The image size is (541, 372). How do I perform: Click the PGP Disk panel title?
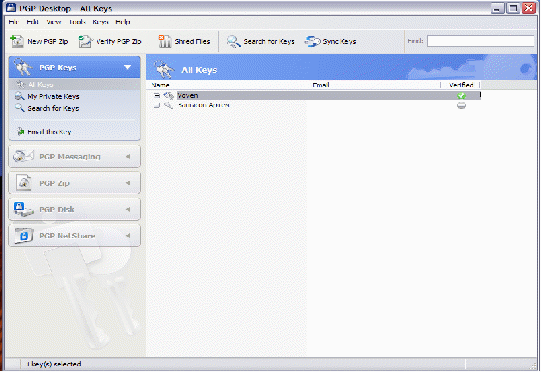[57, 209]
